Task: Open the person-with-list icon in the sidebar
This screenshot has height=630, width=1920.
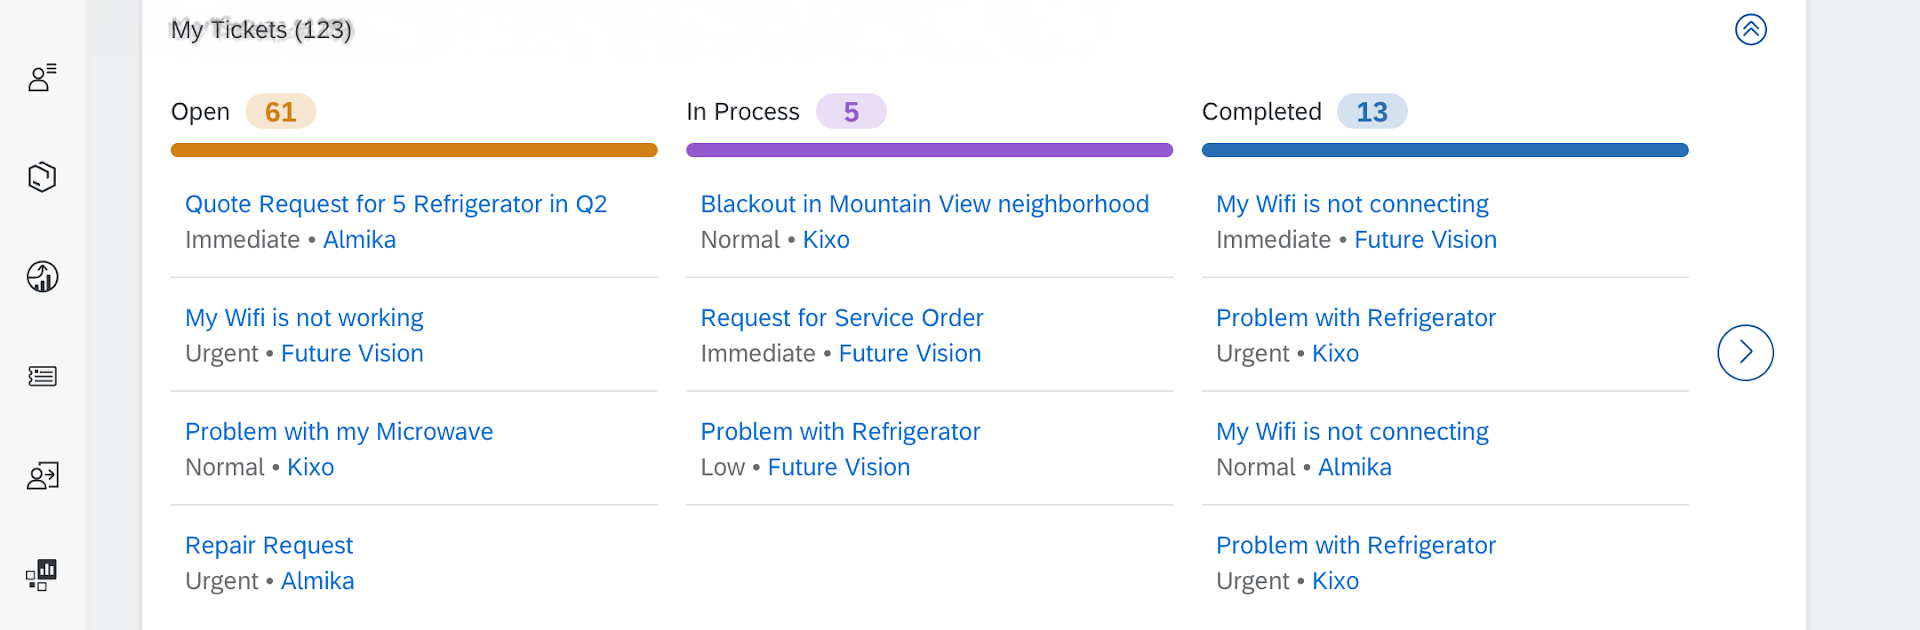Action: (42, 78)
